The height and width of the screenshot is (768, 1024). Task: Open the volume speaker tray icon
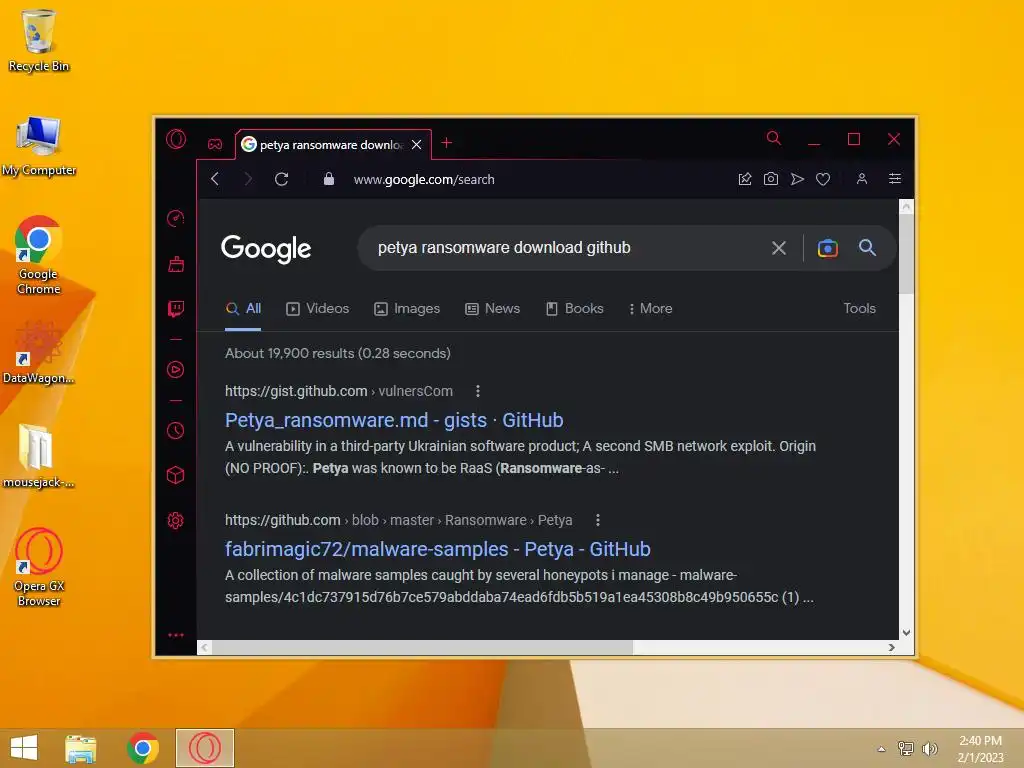point(929,748)
